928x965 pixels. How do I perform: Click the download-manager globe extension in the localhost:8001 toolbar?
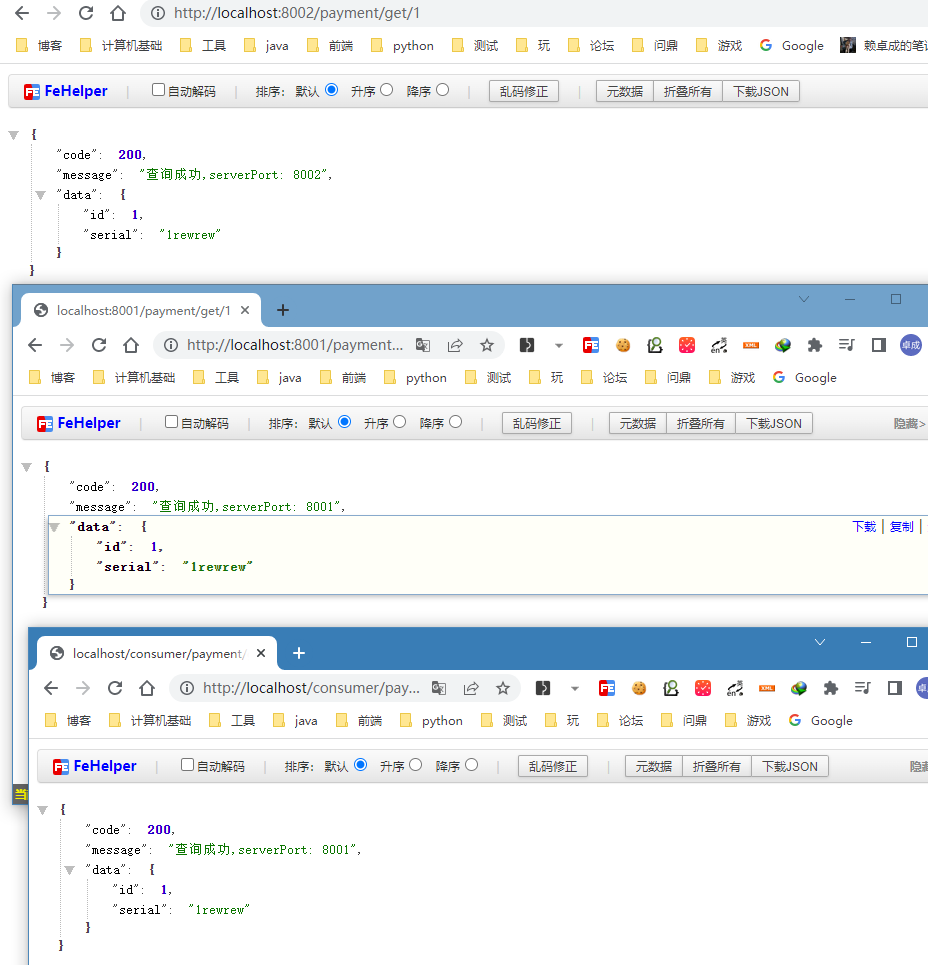click(x=783, y=345)
